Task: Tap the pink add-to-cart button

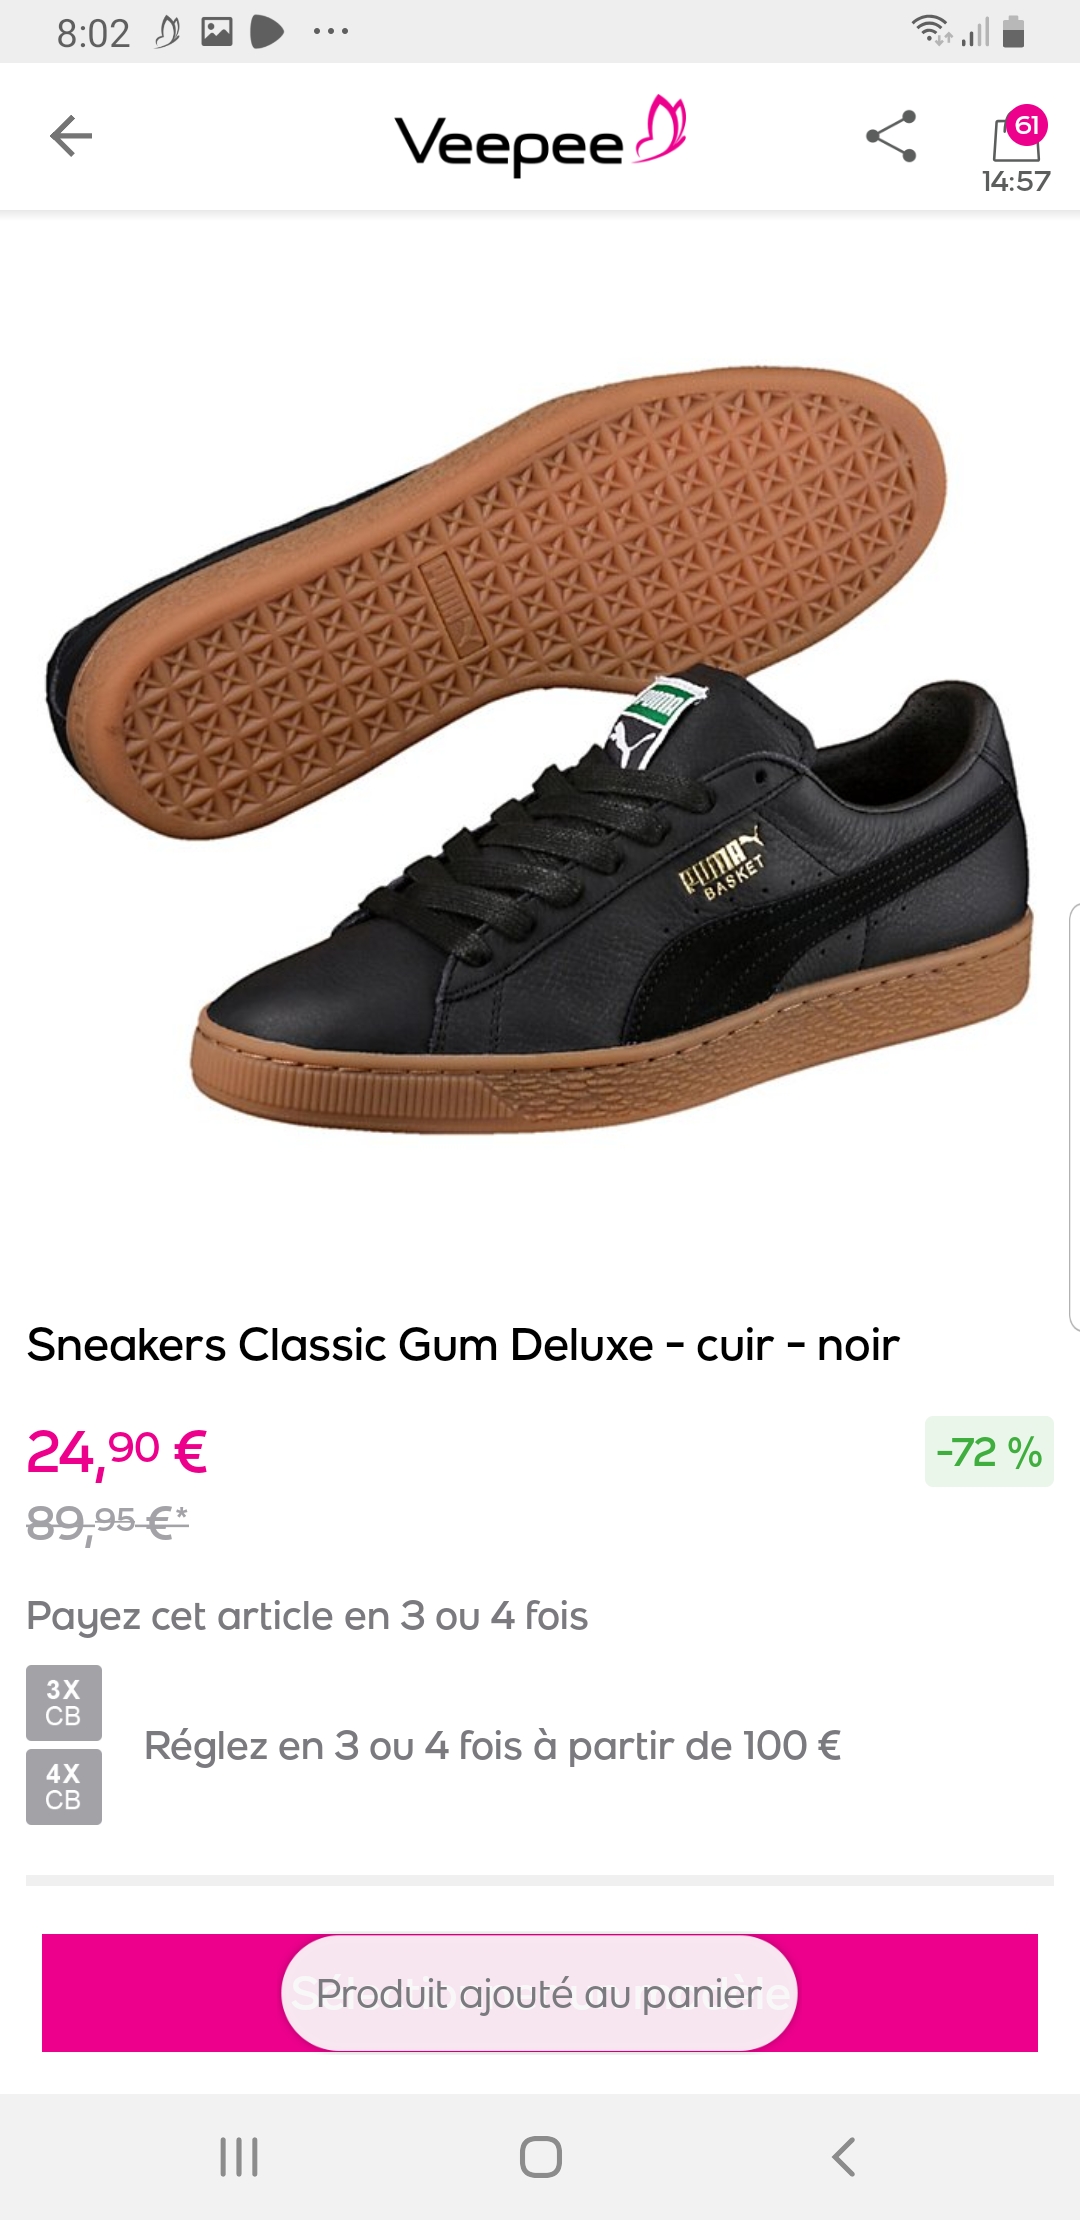Action: (540, 1993)
